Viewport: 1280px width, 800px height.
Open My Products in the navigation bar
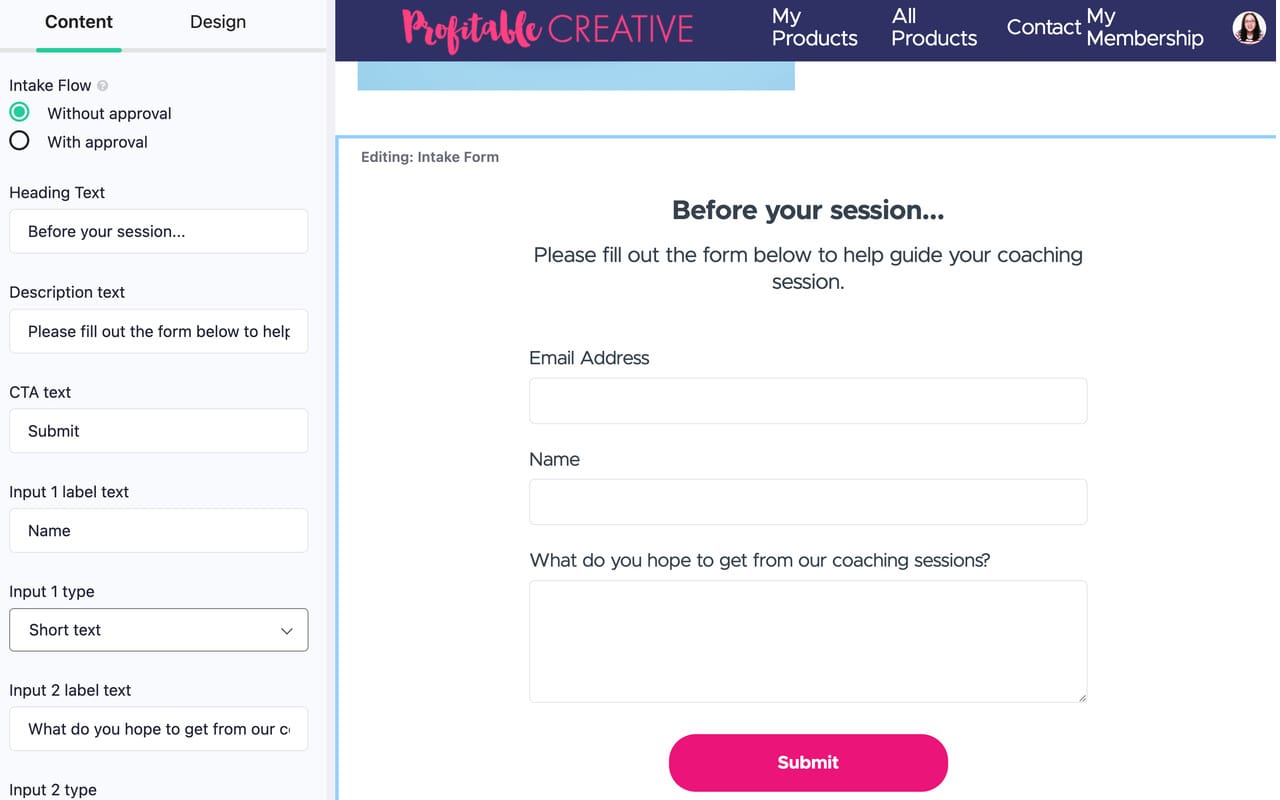click(x=813, y=28)
